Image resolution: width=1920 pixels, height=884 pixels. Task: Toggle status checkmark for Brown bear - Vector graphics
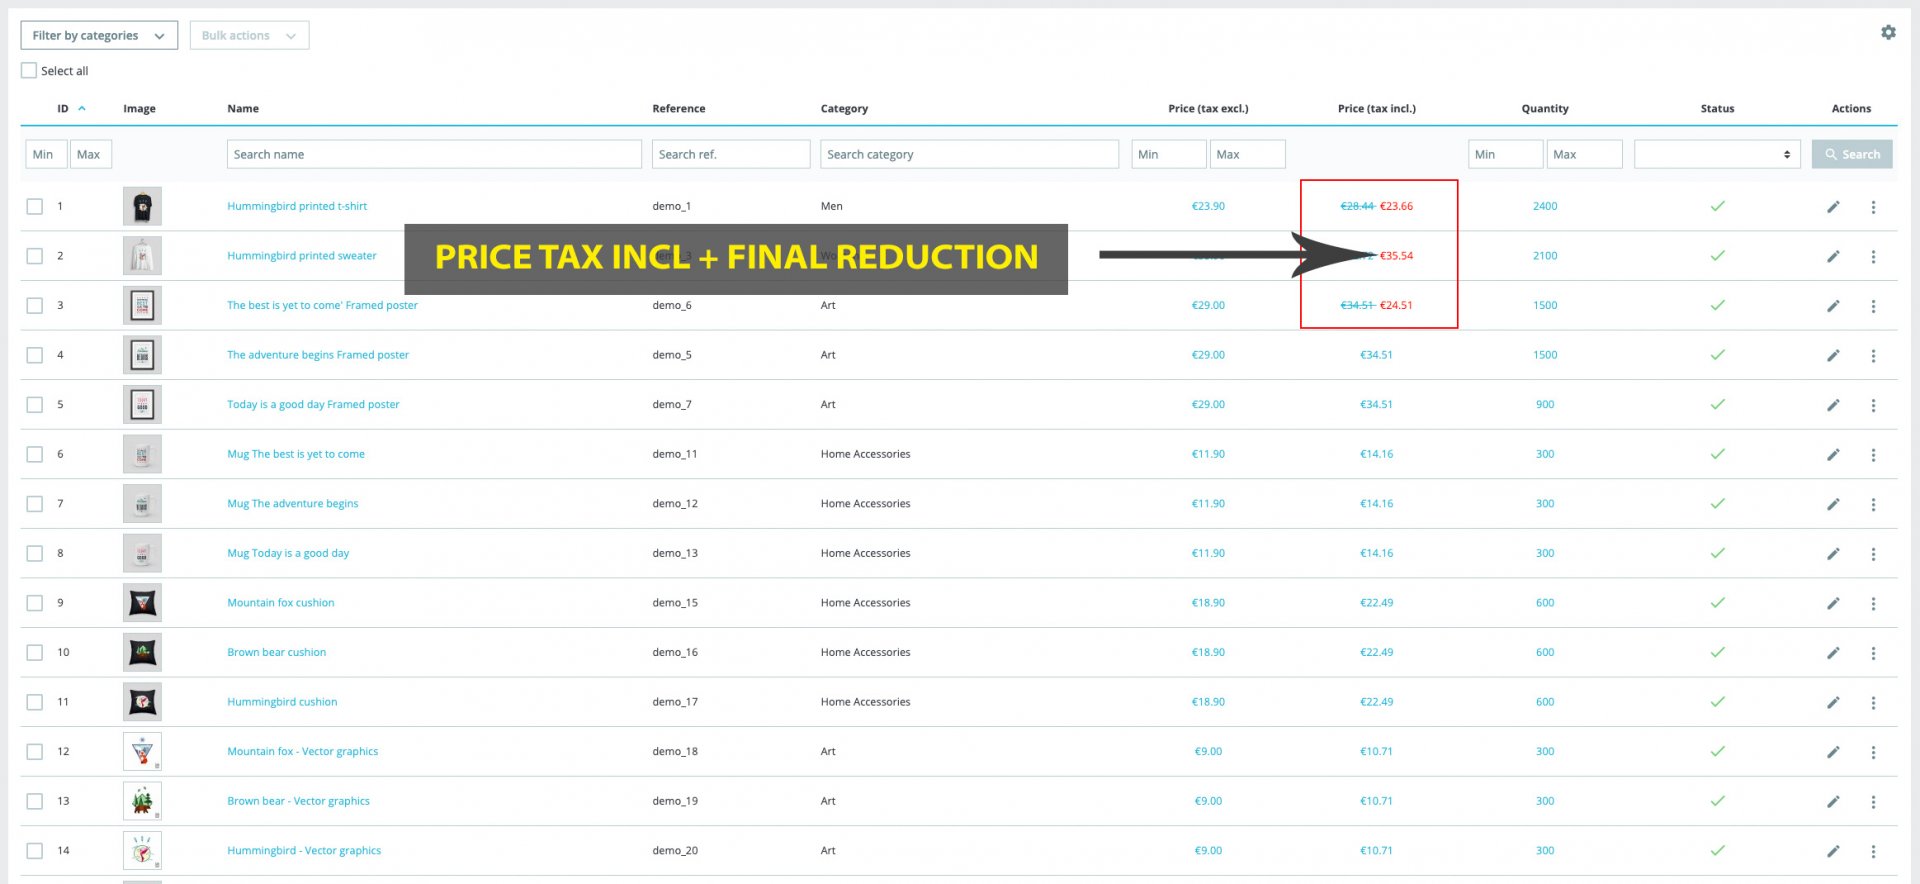pyautogui.click(x=1717, y=801)
